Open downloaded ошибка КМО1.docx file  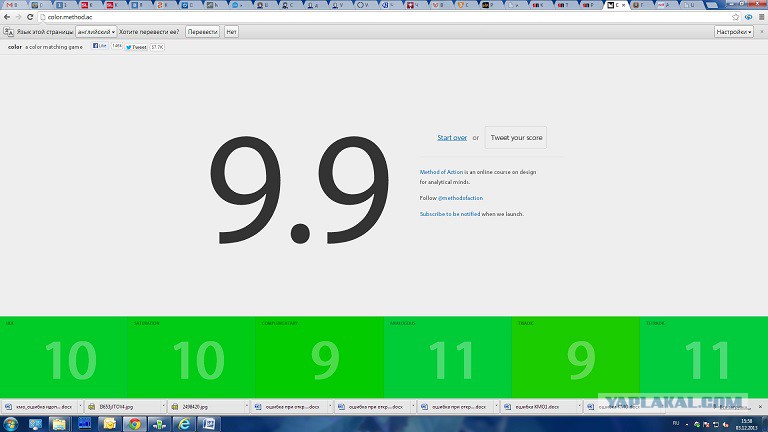(538, 407)
